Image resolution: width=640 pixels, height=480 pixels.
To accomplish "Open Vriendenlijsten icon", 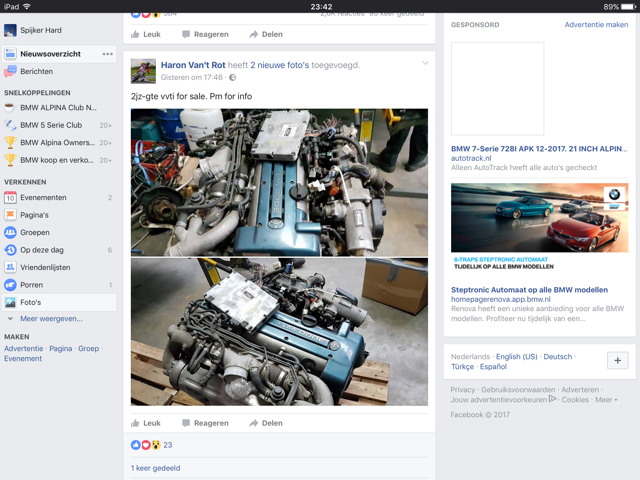I will (10, 267).
